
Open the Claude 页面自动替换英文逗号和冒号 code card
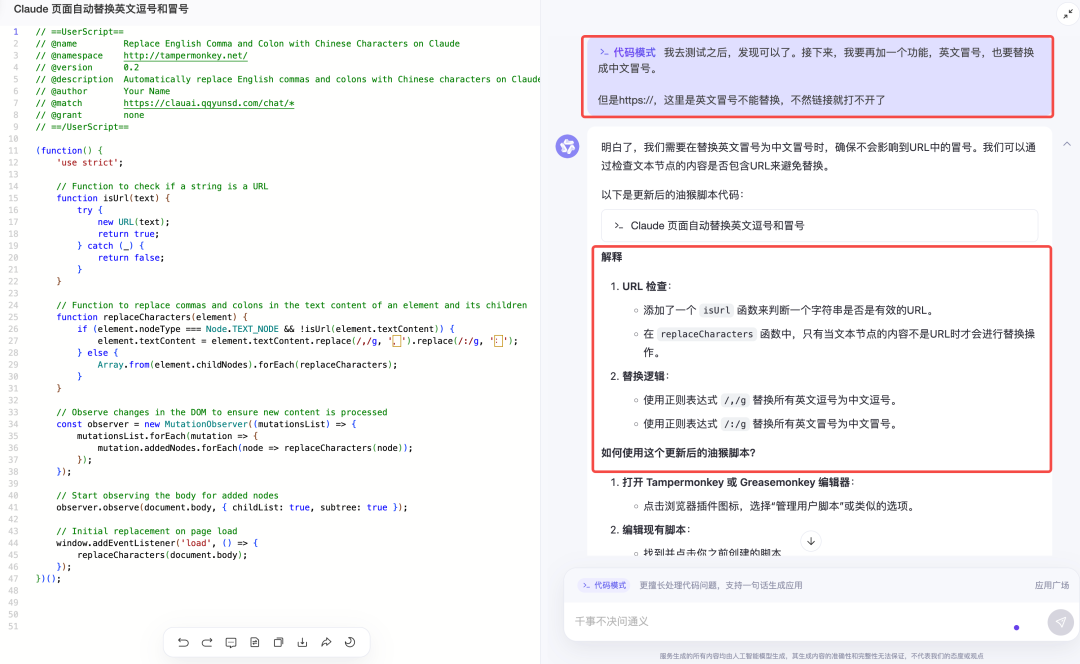(819, 225)
